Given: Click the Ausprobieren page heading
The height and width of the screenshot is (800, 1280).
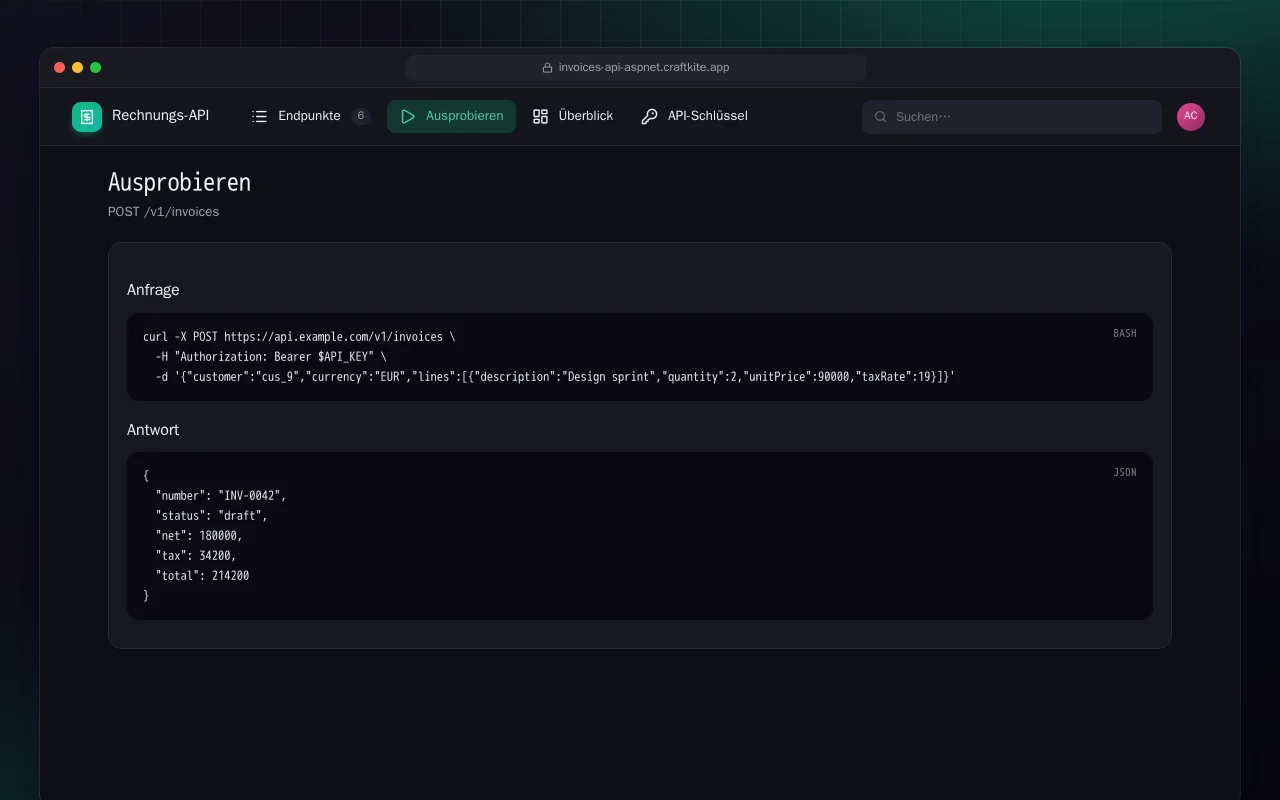Looking at the screenshot, I should pos(179,183).
